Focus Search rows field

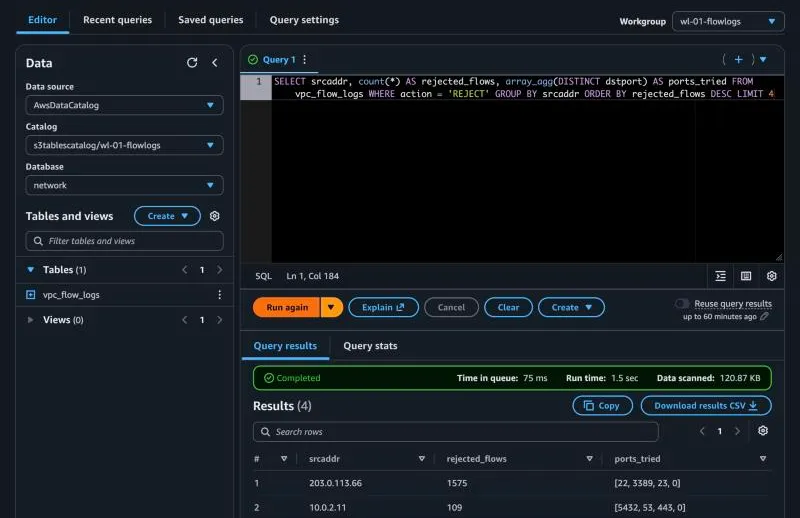tap(456, 432)
